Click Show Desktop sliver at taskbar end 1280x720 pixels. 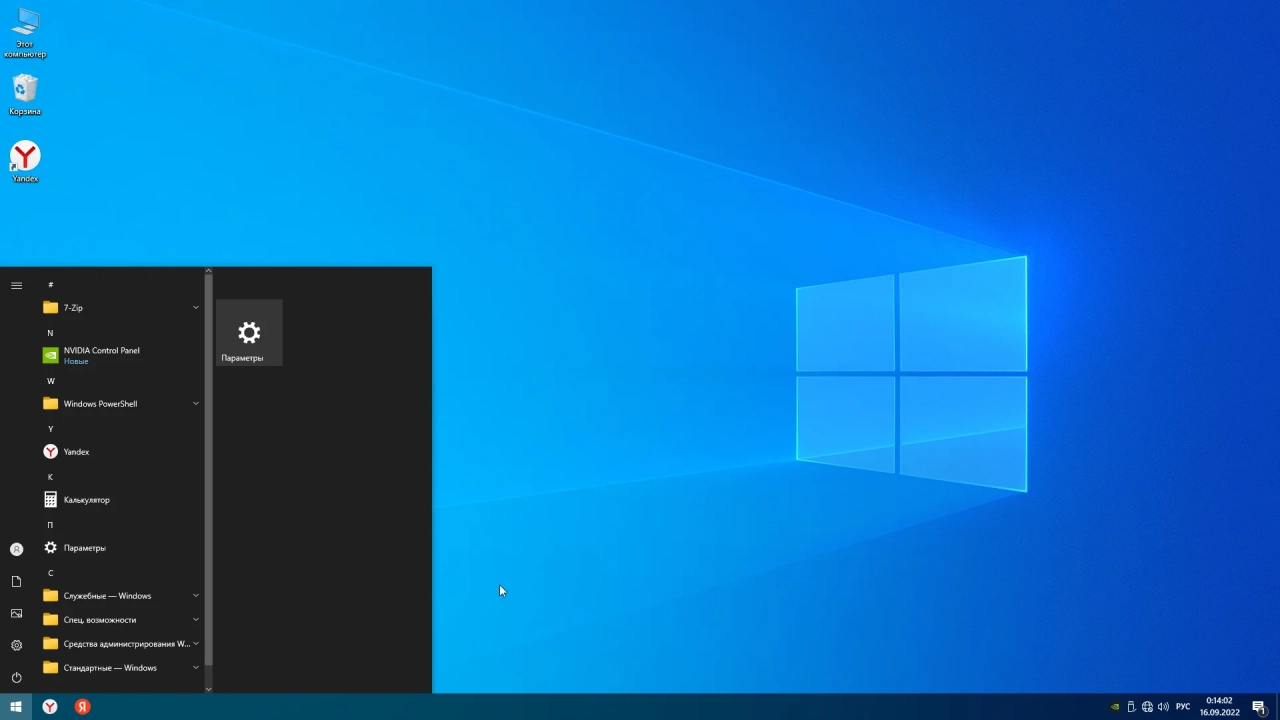coord(1278,707)
